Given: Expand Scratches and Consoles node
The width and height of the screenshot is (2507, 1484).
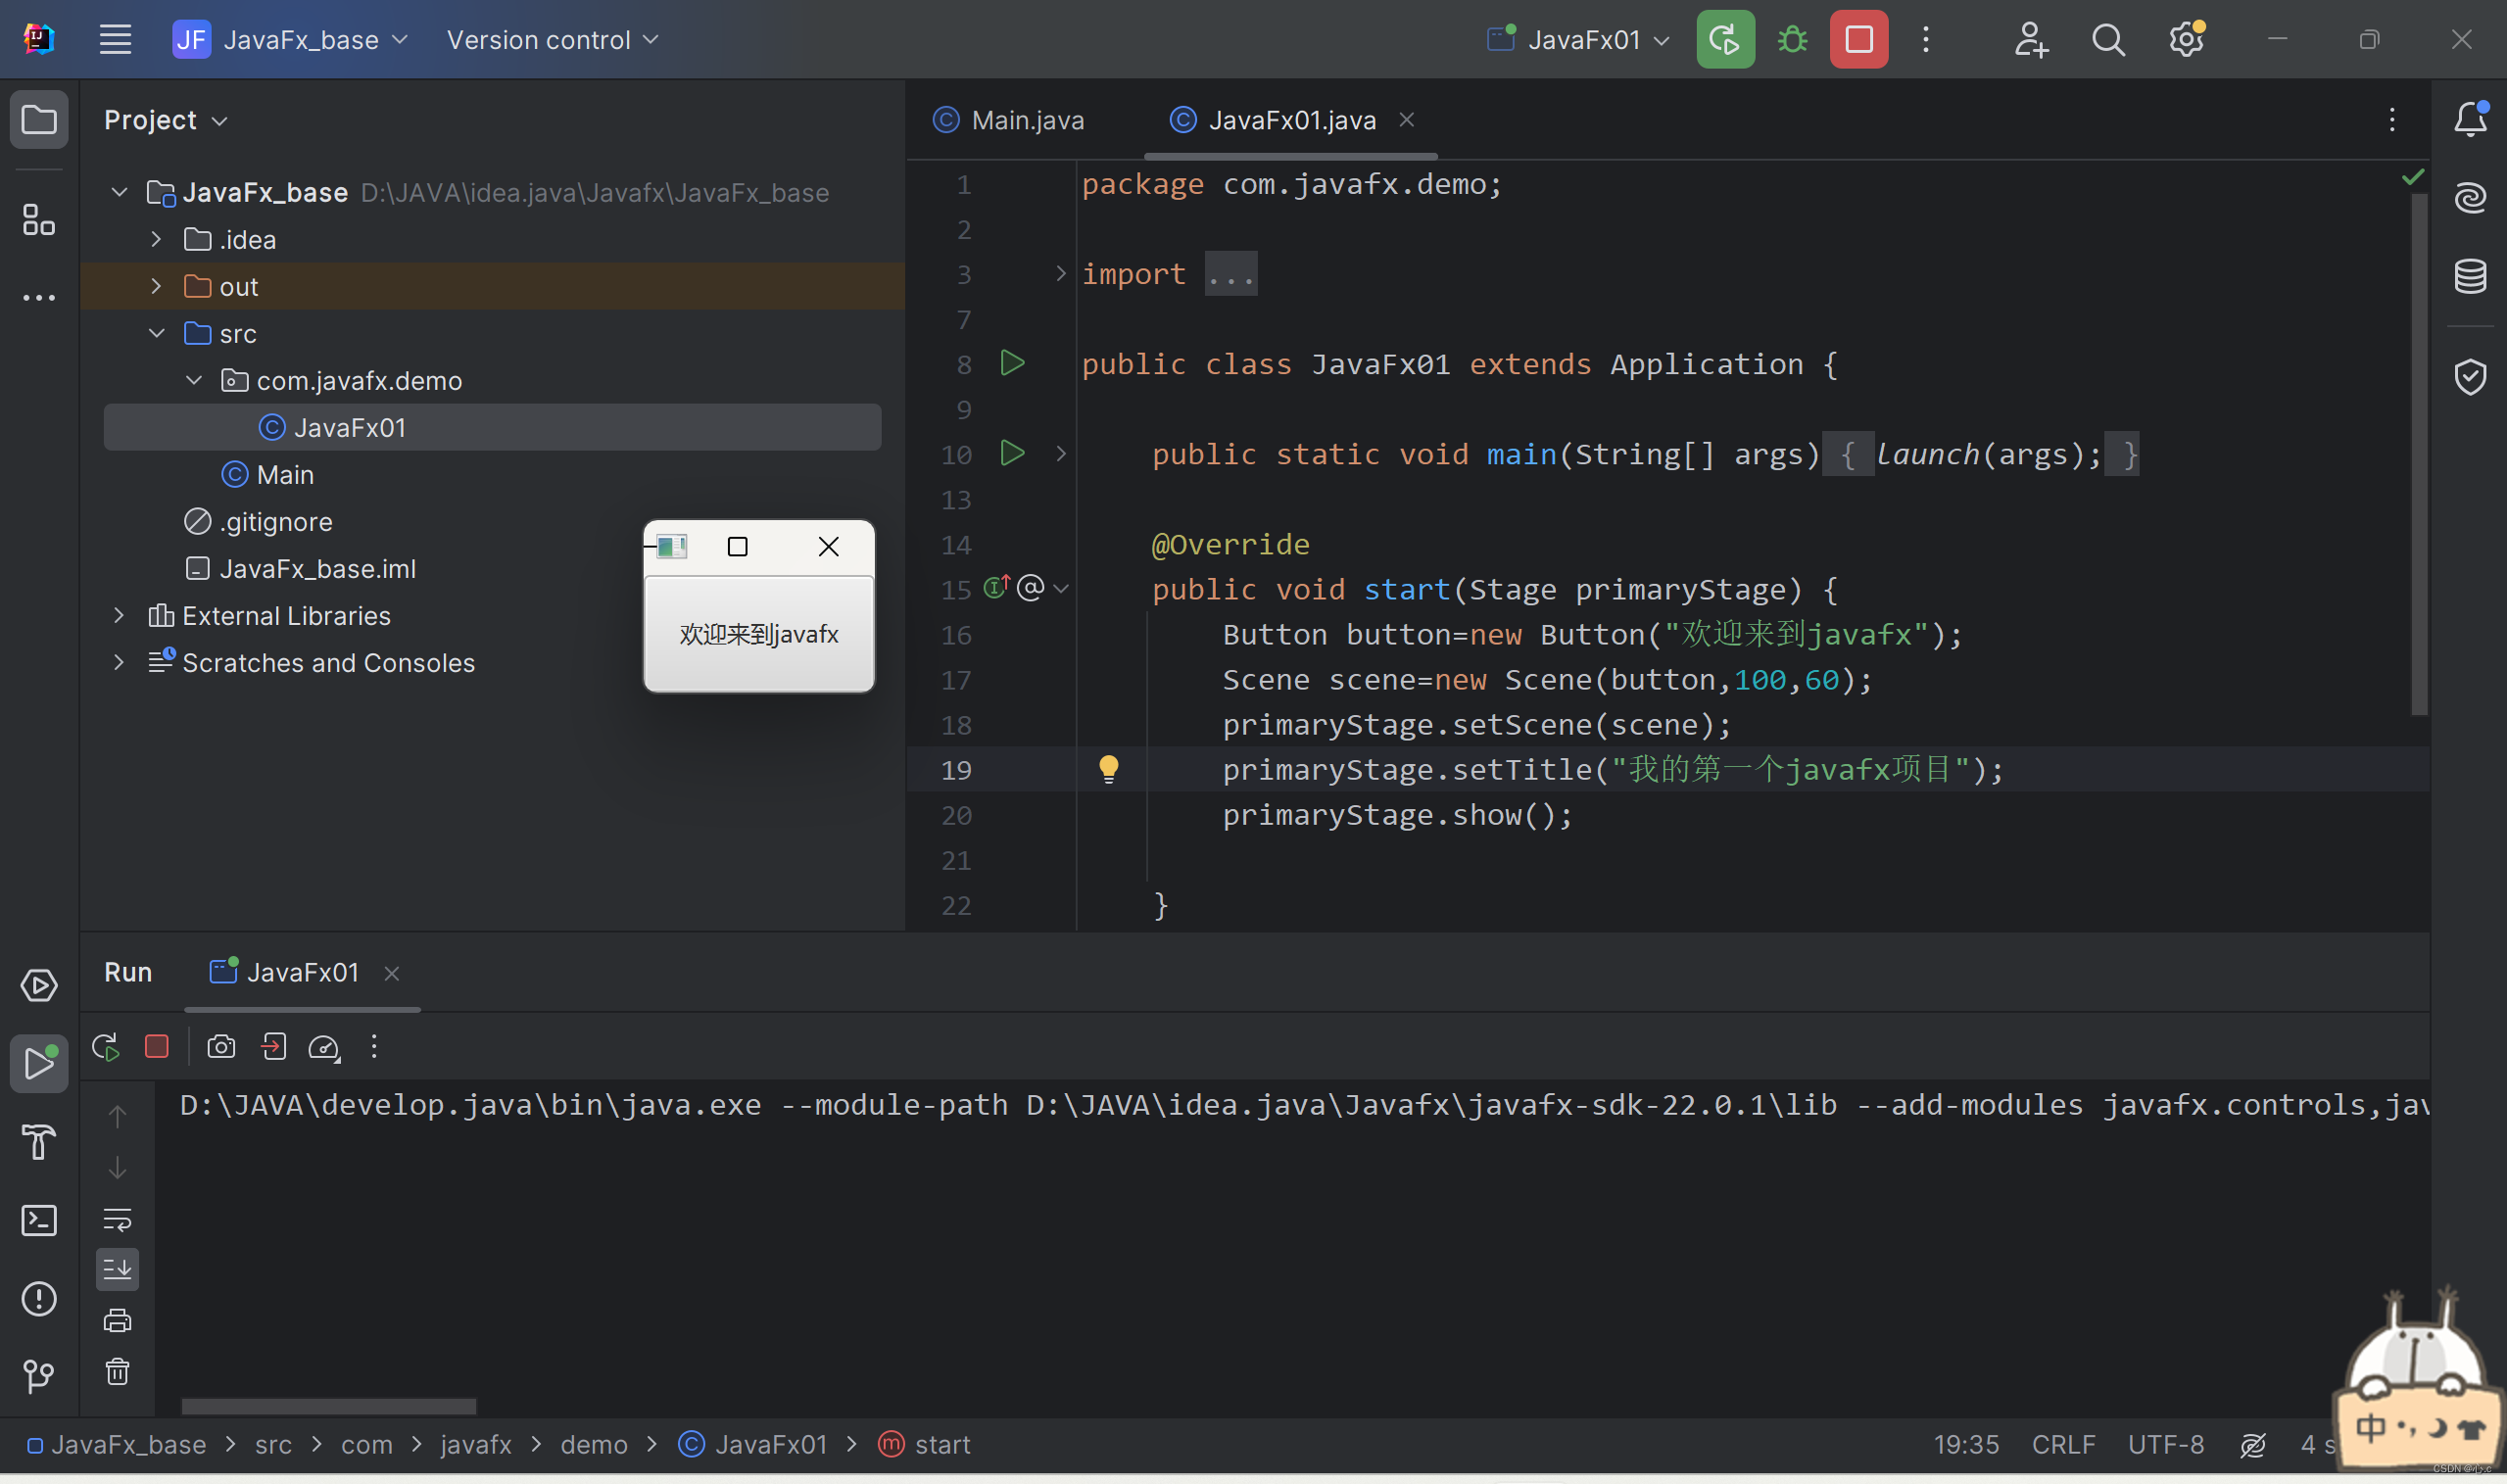Looking at the screenshot, I should (119, 662).
